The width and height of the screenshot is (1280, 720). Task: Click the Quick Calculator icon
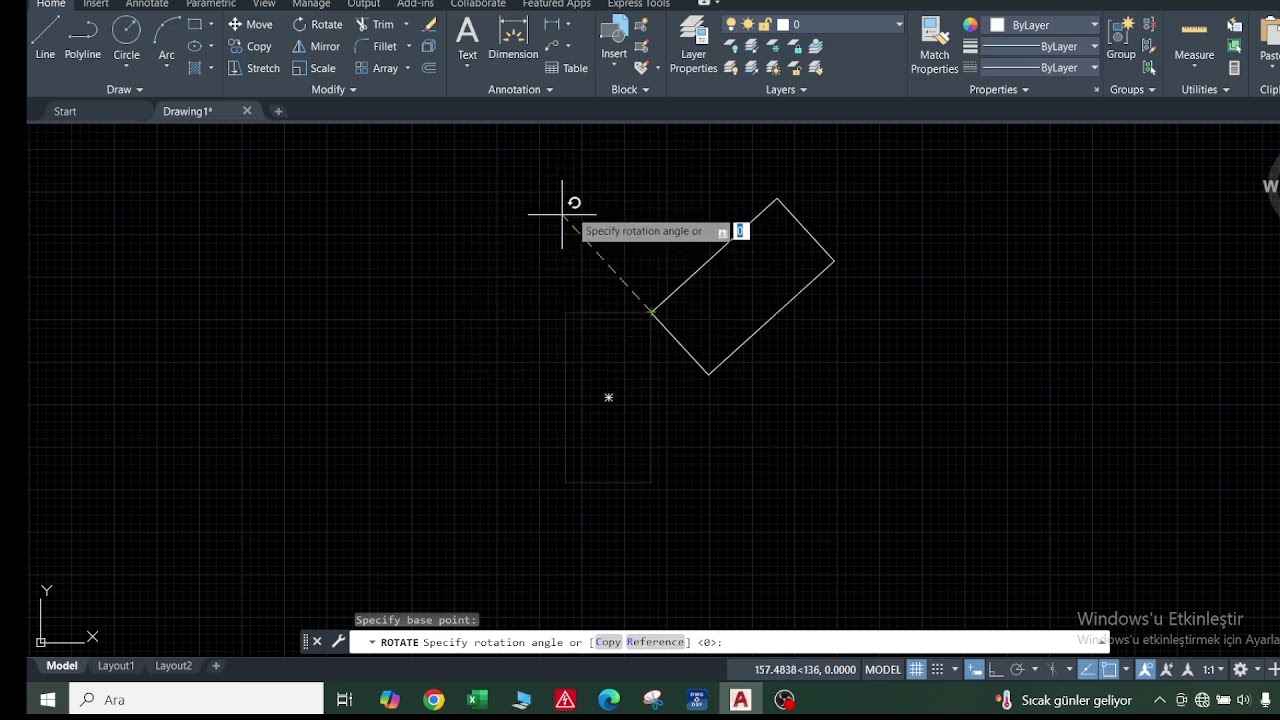(x=1235, y=68)
